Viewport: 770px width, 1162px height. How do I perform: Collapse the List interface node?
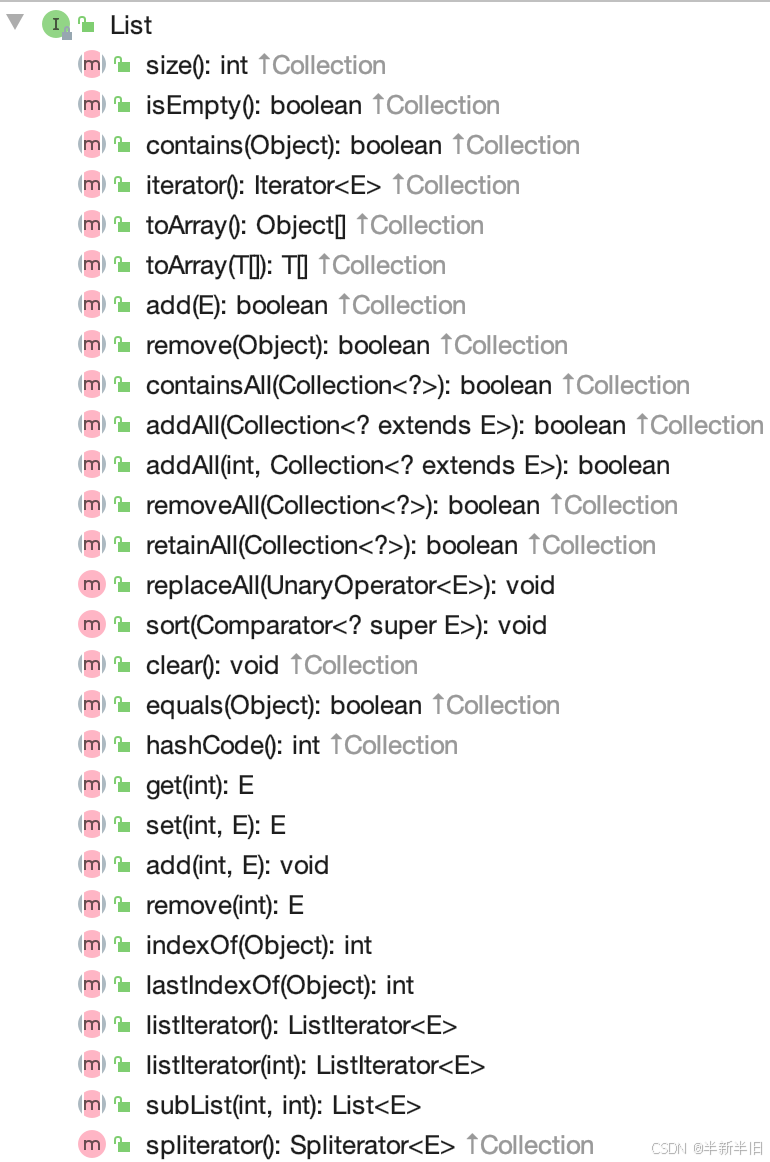point(15,22)
